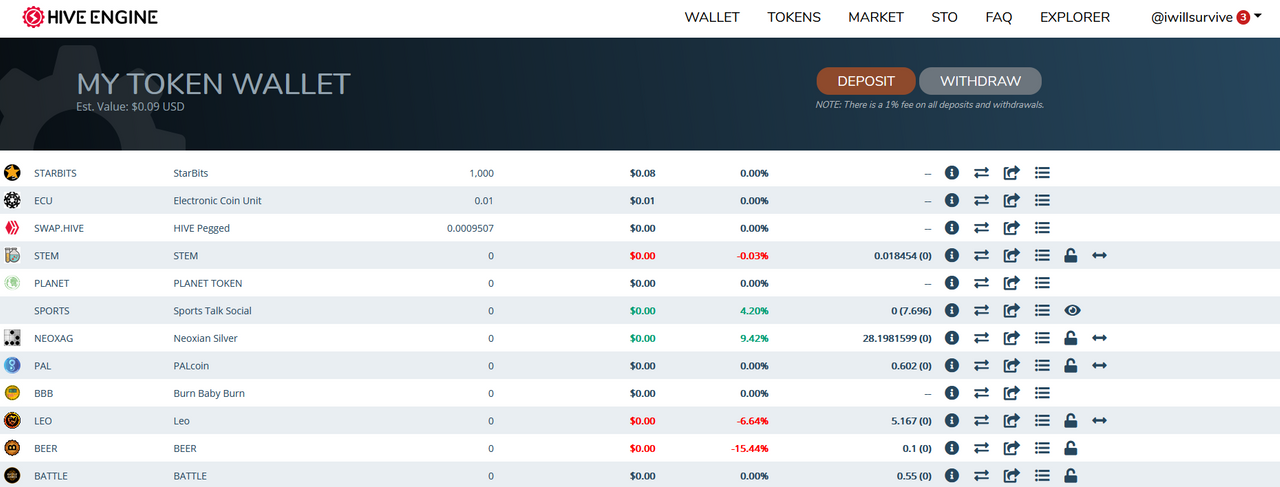Open info icon for LEO token

(952, 421)
